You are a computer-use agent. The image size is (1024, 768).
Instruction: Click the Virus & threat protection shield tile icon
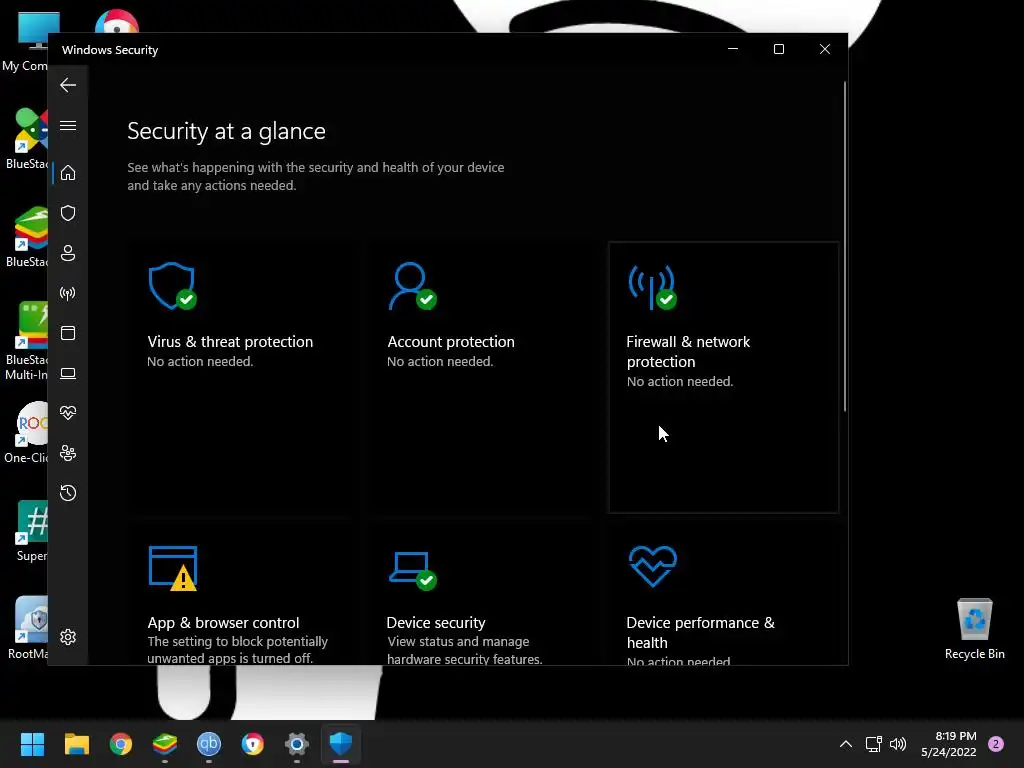pos(172,286)
